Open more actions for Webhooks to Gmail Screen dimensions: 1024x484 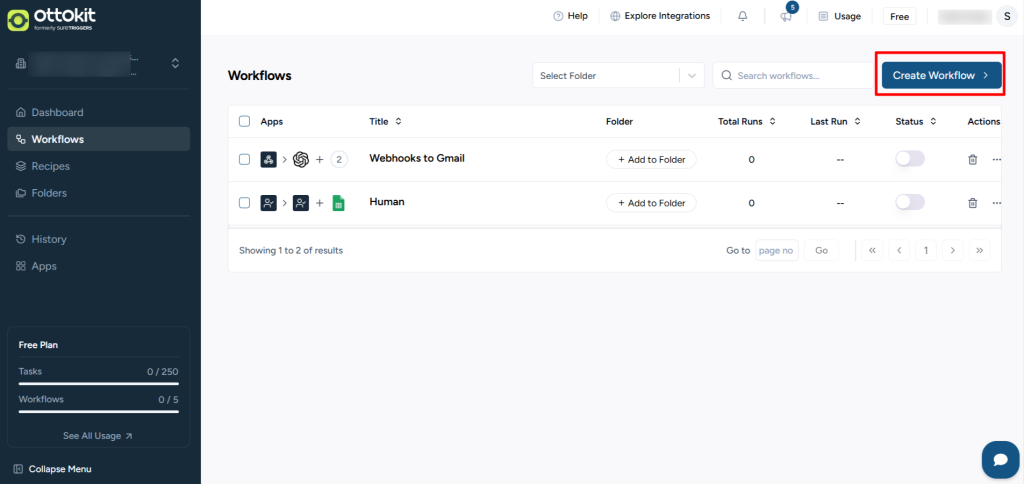tap(995, 159)
